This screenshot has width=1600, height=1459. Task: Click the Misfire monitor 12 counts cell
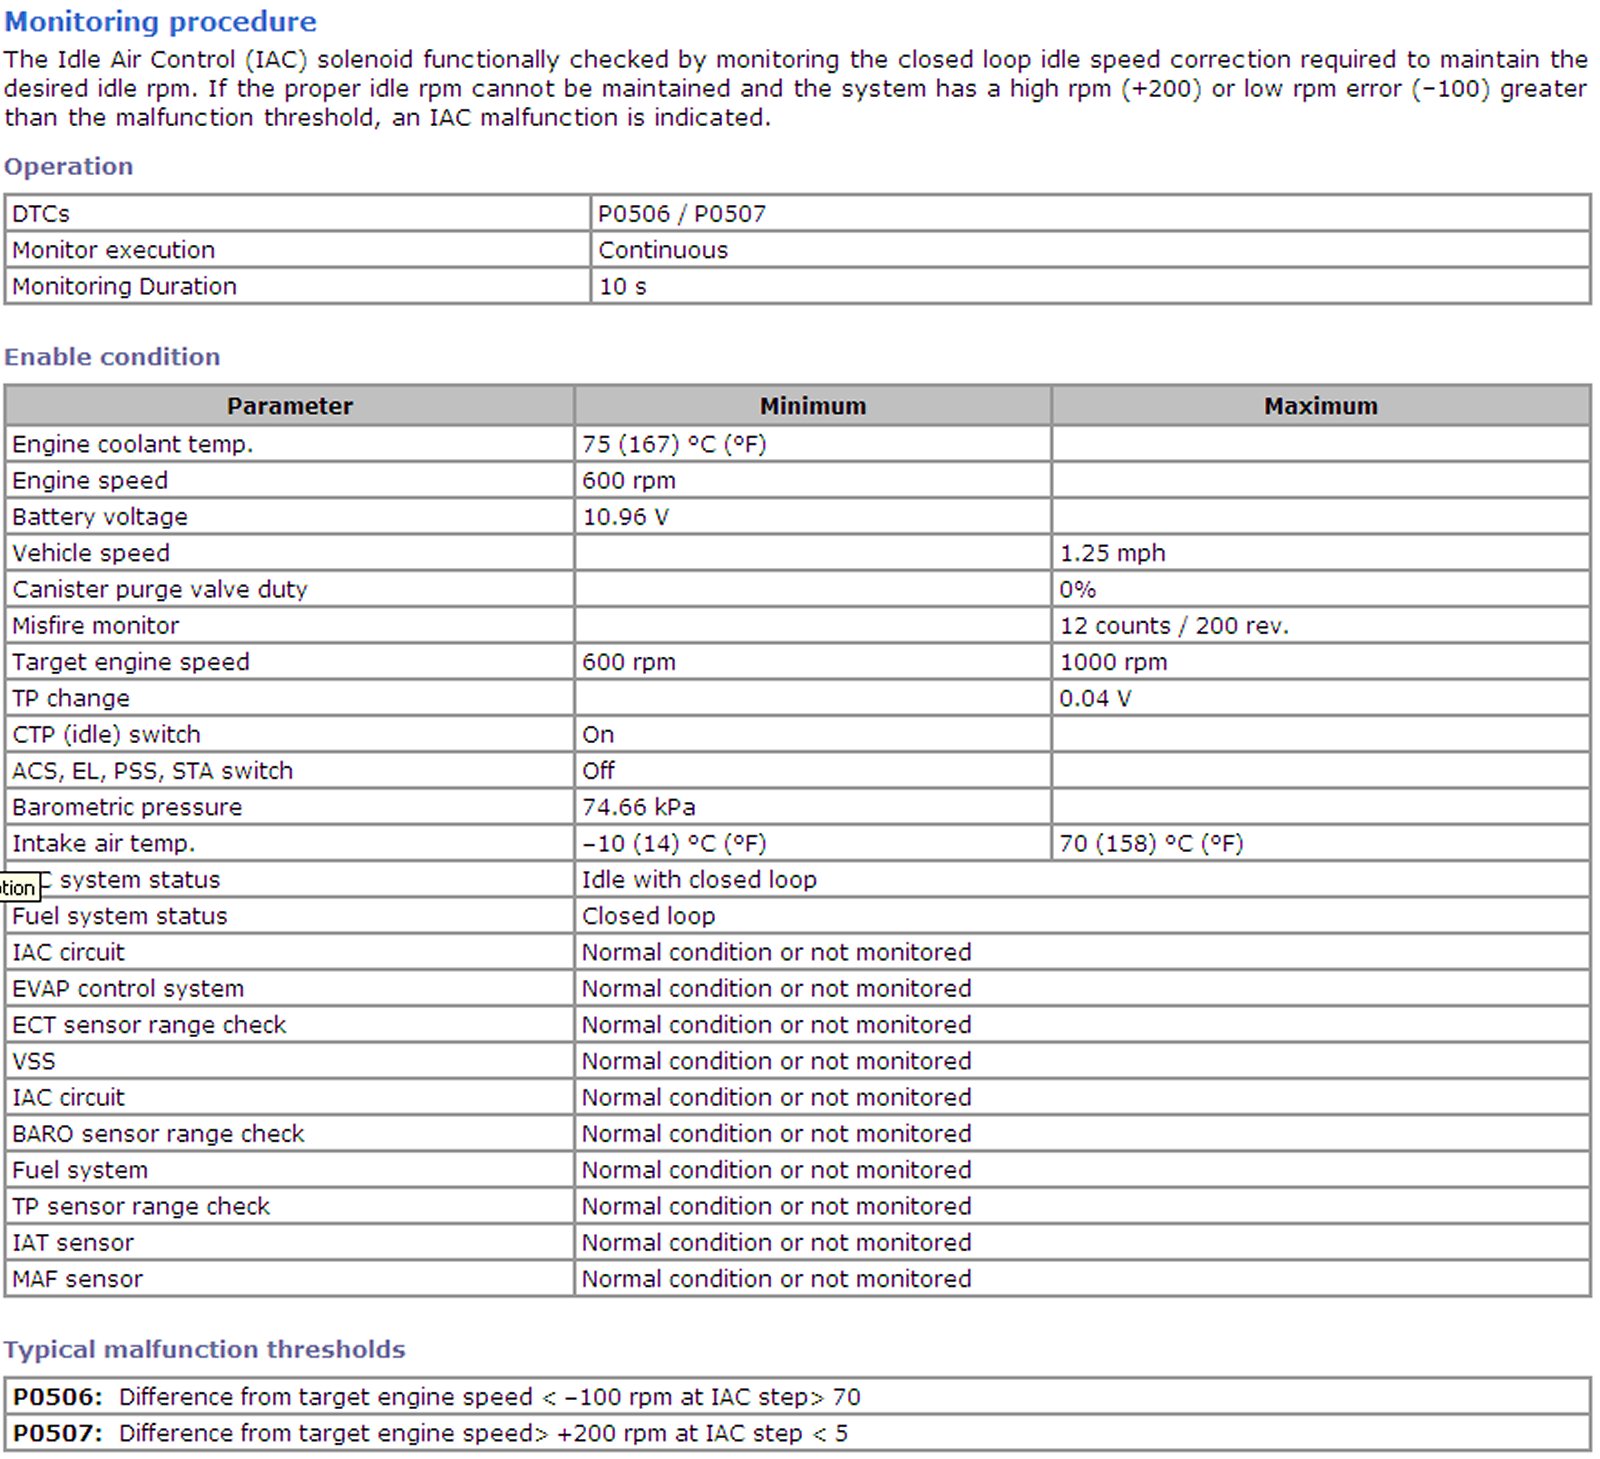[x=1174, y=626]
